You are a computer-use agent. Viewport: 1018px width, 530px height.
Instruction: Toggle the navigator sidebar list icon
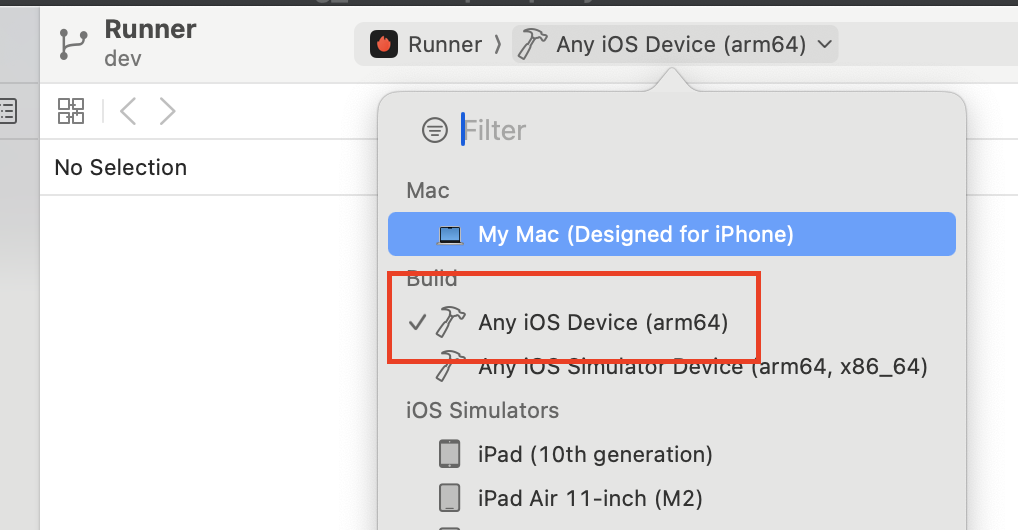point(8,111)
